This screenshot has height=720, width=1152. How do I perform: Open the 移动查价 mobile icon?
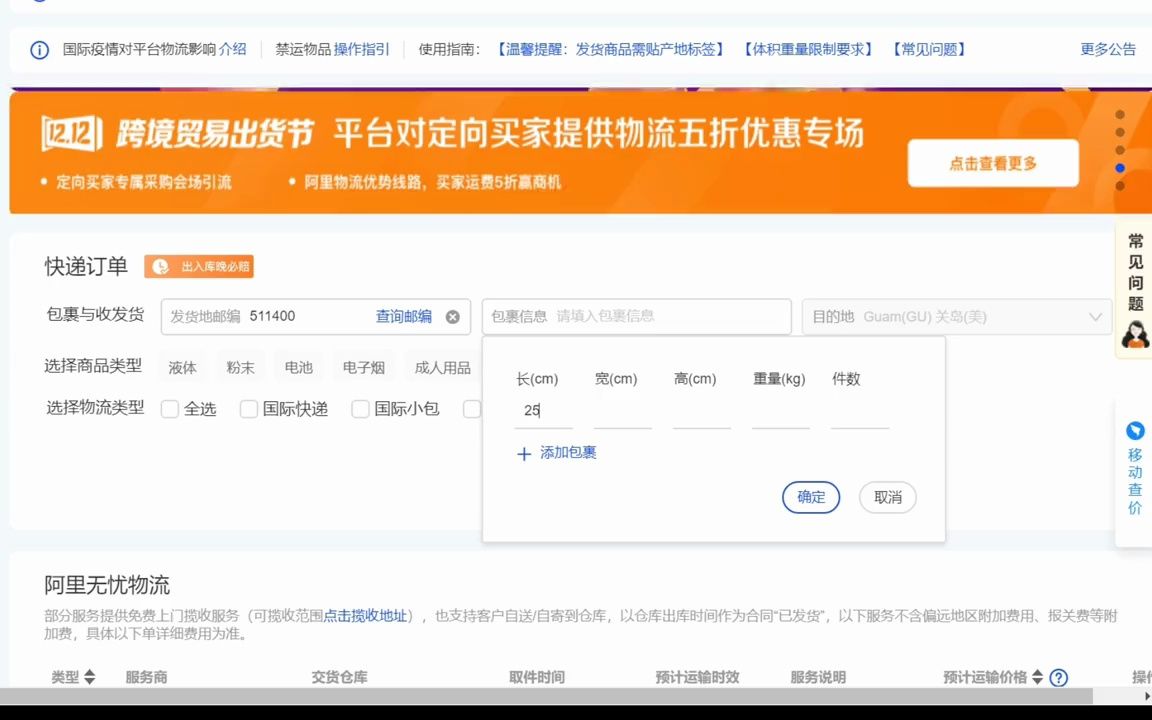pos(1135,431)
